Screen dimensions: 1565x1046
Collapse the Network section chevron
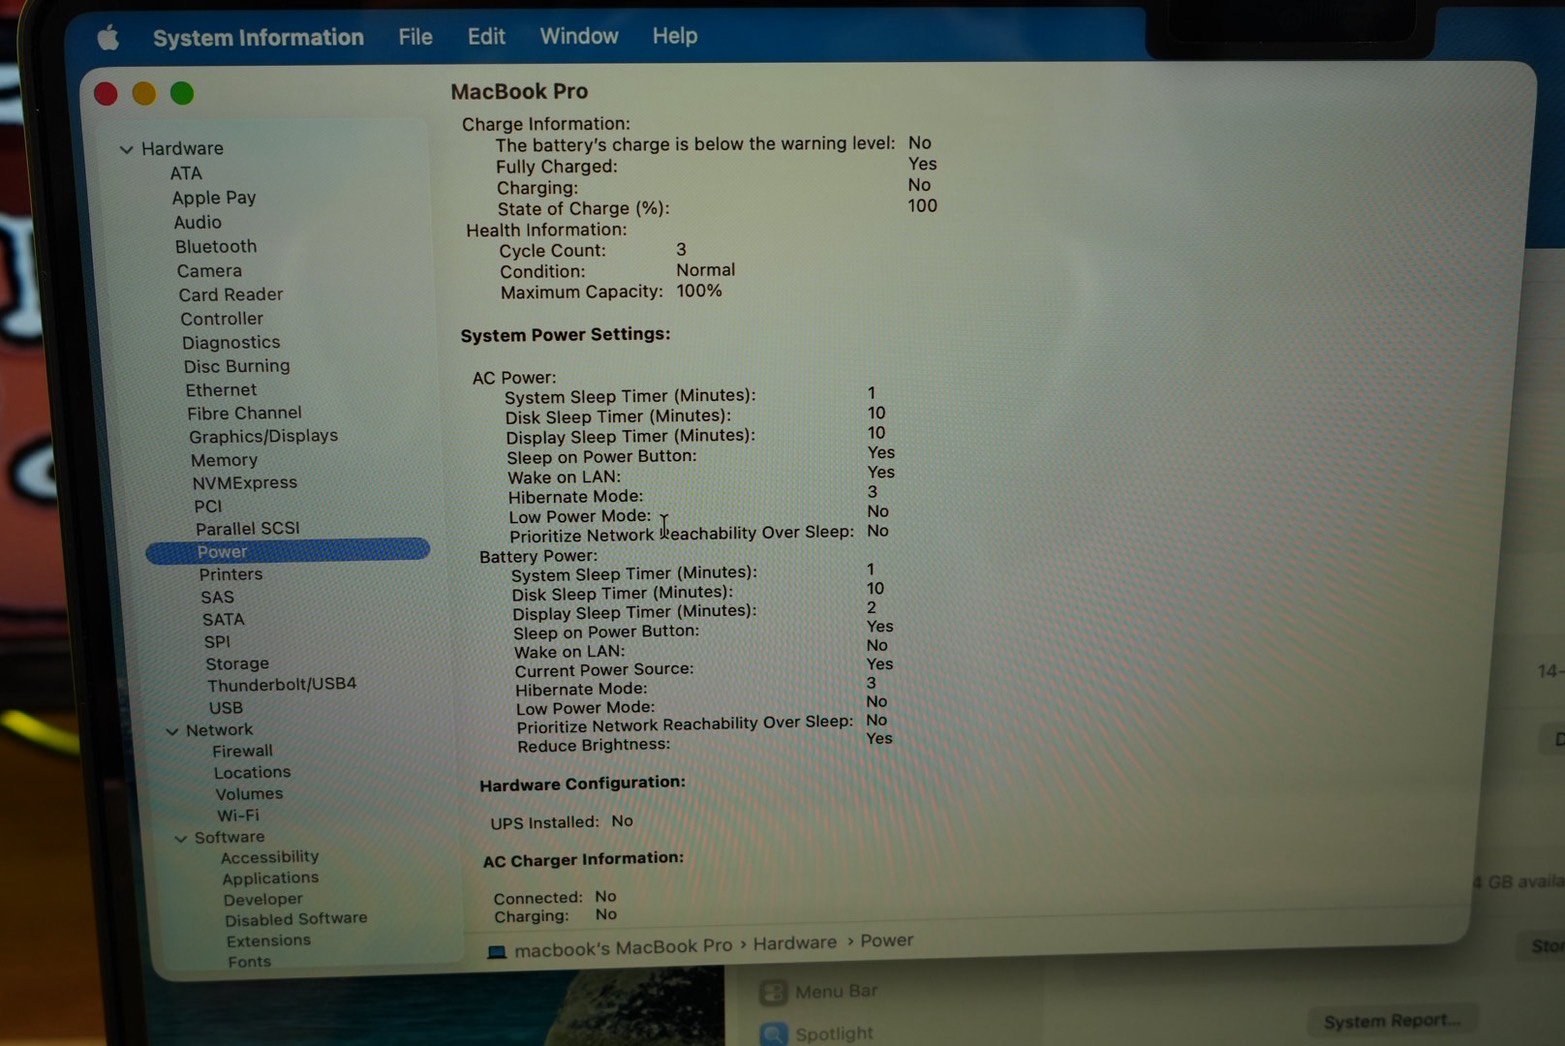[172, 731]
